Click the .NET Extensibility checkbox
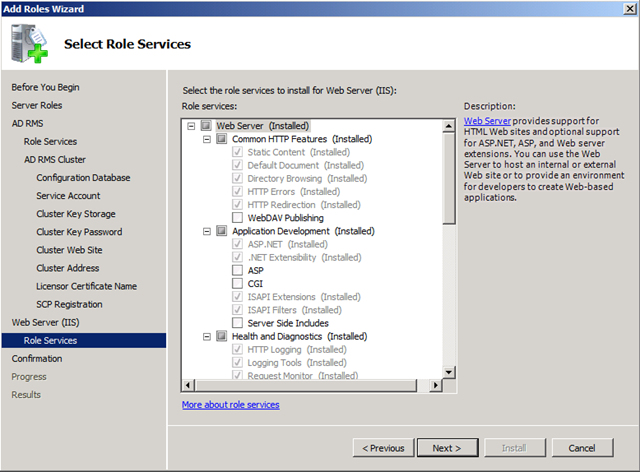Image resolution: width=640 pixels, height=472 pixels. point(237,257)
